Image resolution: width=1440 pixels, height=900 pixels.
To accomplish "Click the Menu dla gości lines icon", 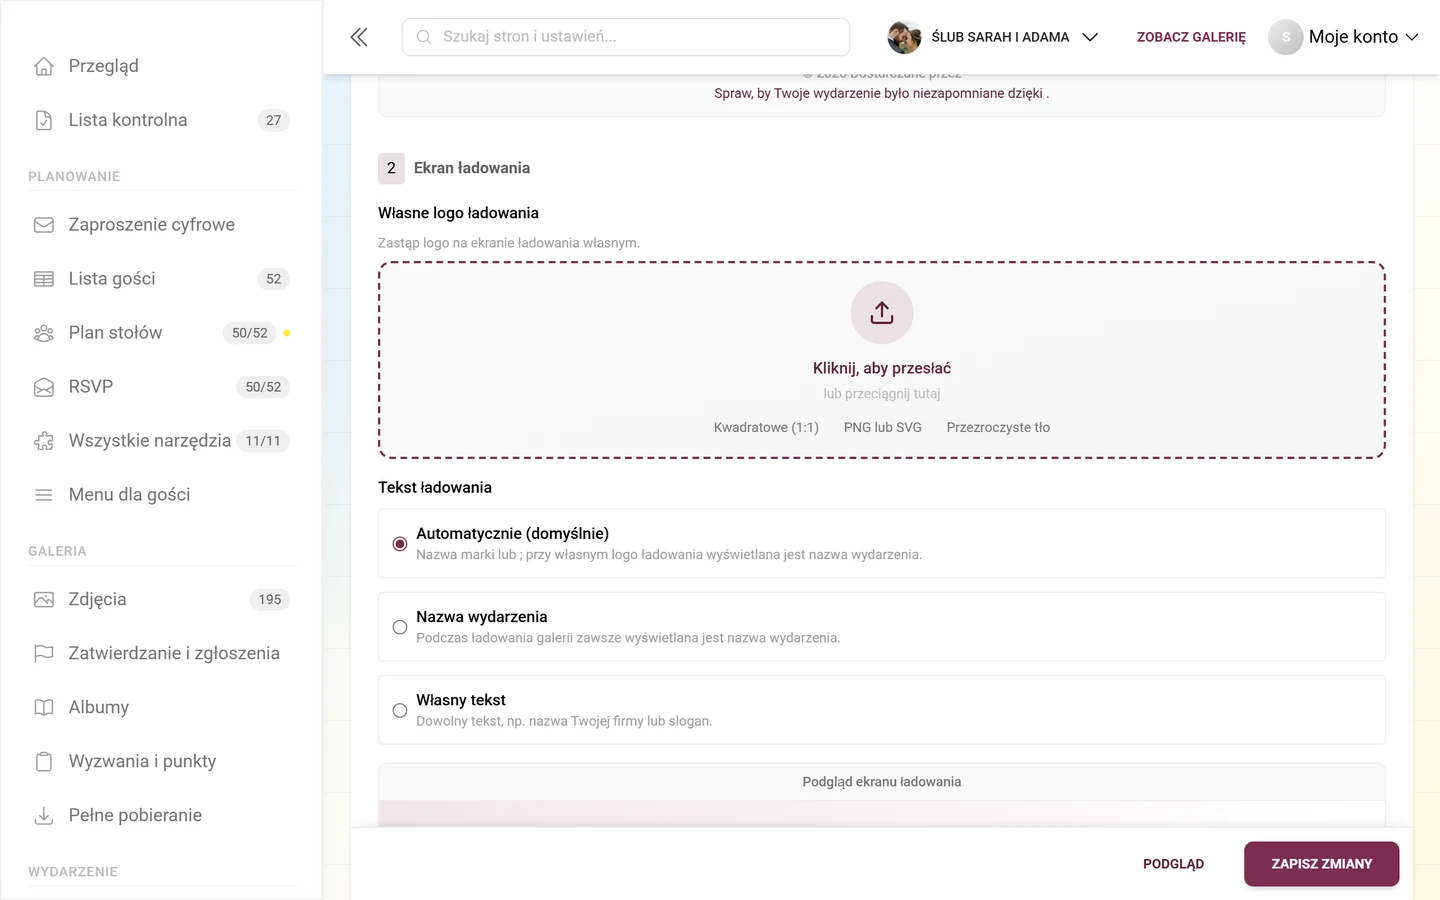I will [44, 495].
